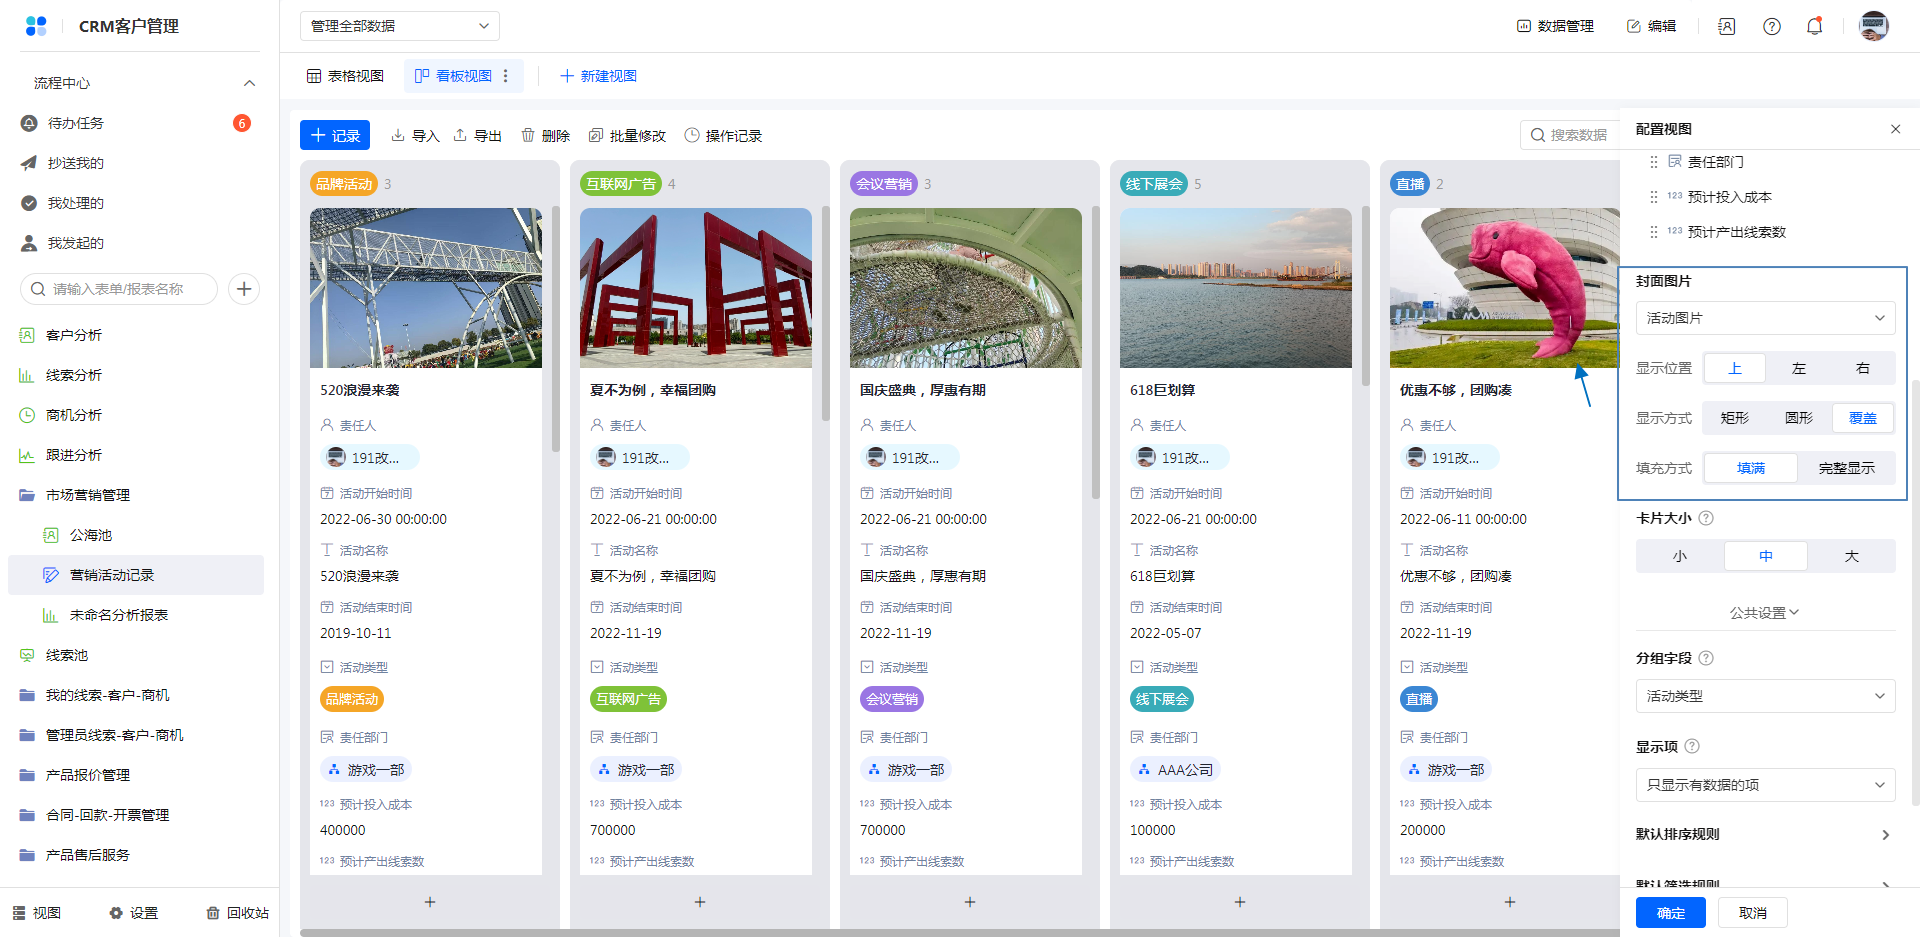
Task: Open kanban view more options icon
Action: [x=506, y=76]
